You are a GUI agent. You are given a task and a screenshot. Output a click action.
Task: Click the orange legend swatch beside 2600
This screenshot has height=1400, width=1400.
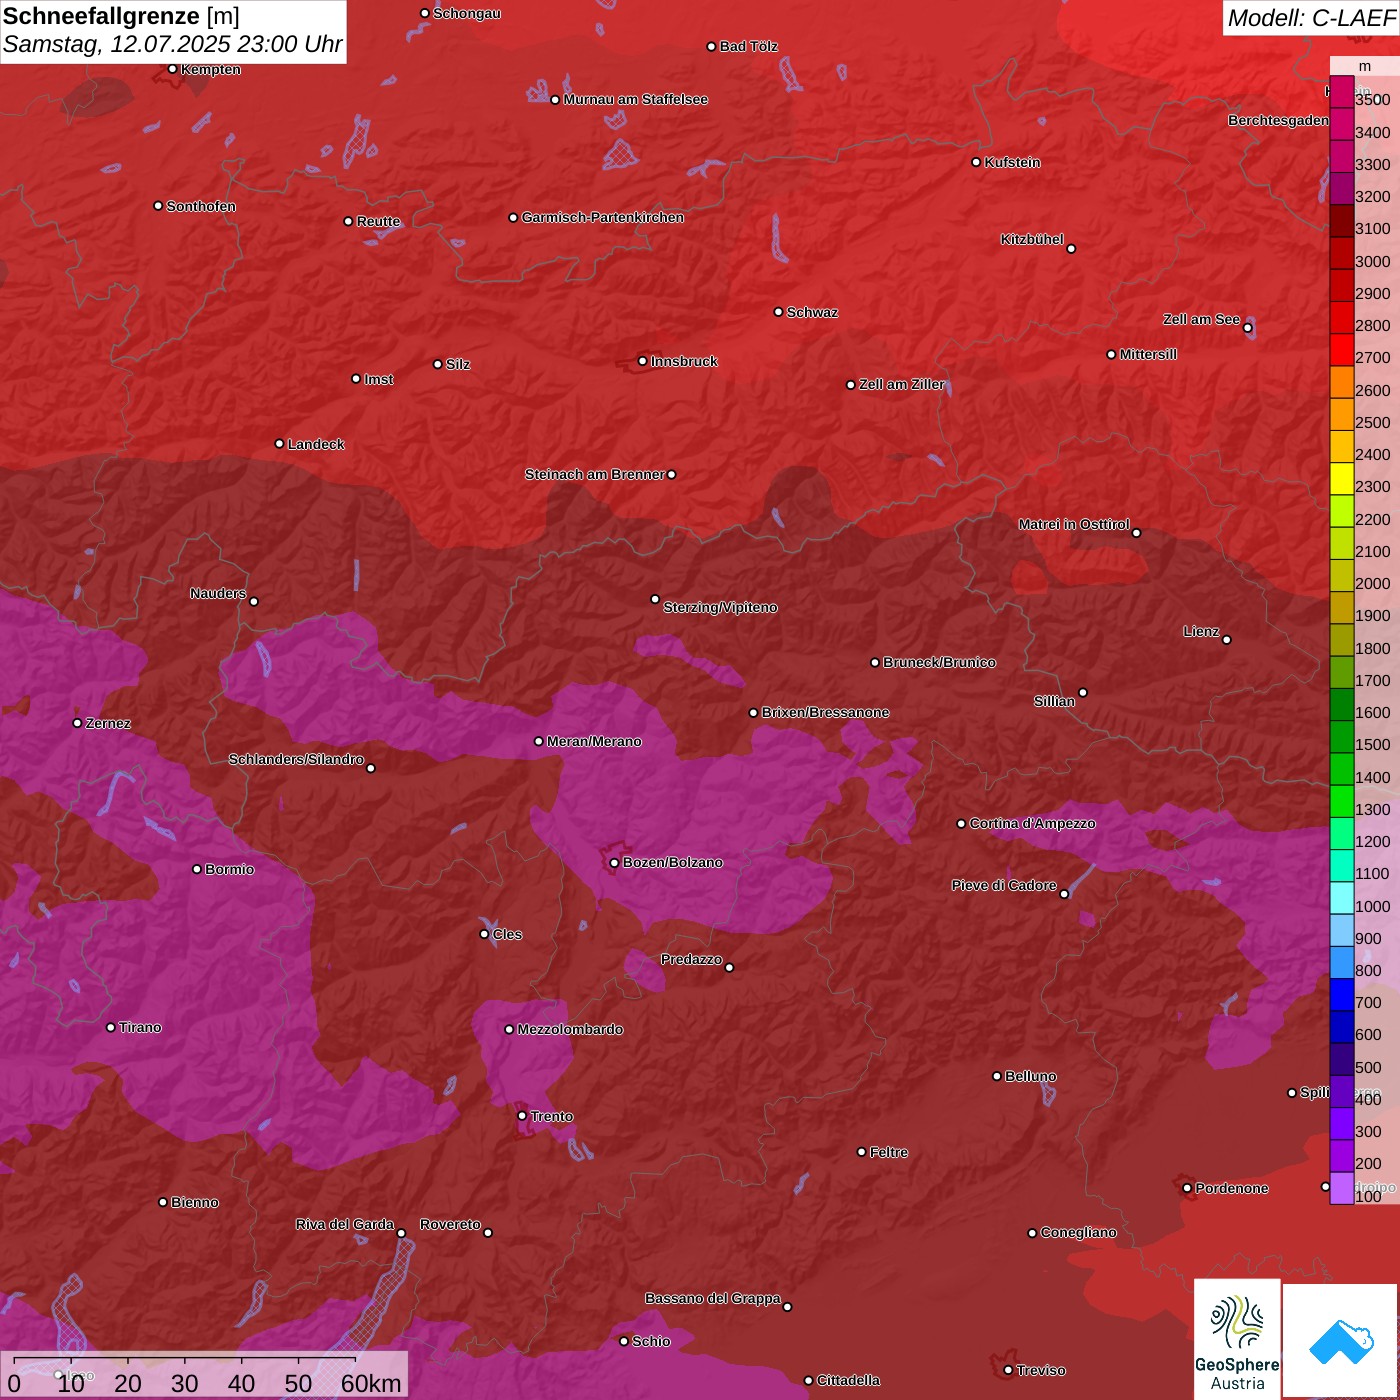point(1341,382)
